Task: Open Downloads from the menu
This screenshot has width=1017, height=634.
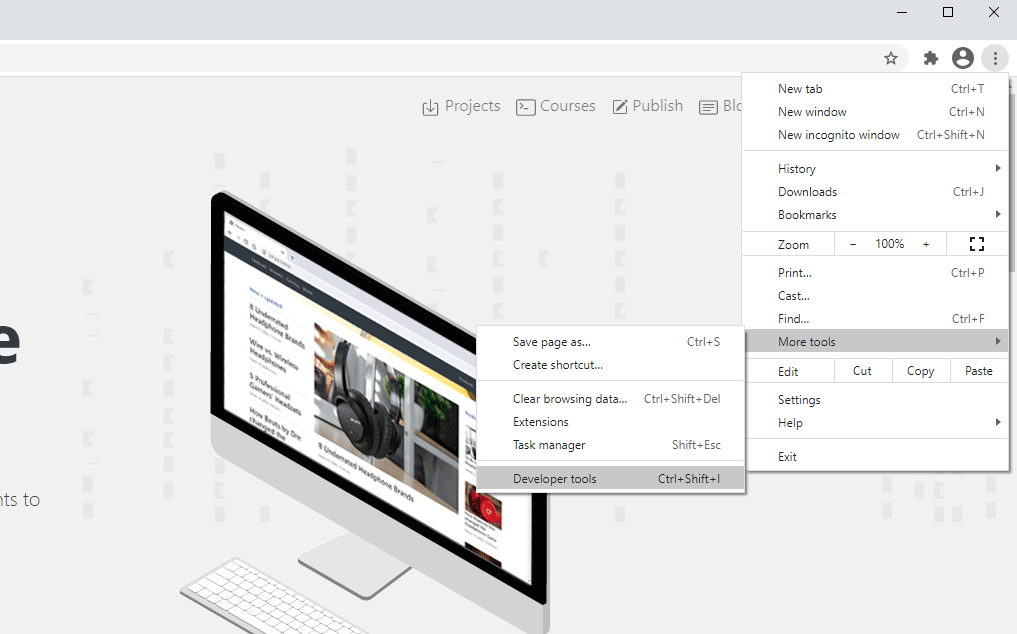Action: [876, 192]
